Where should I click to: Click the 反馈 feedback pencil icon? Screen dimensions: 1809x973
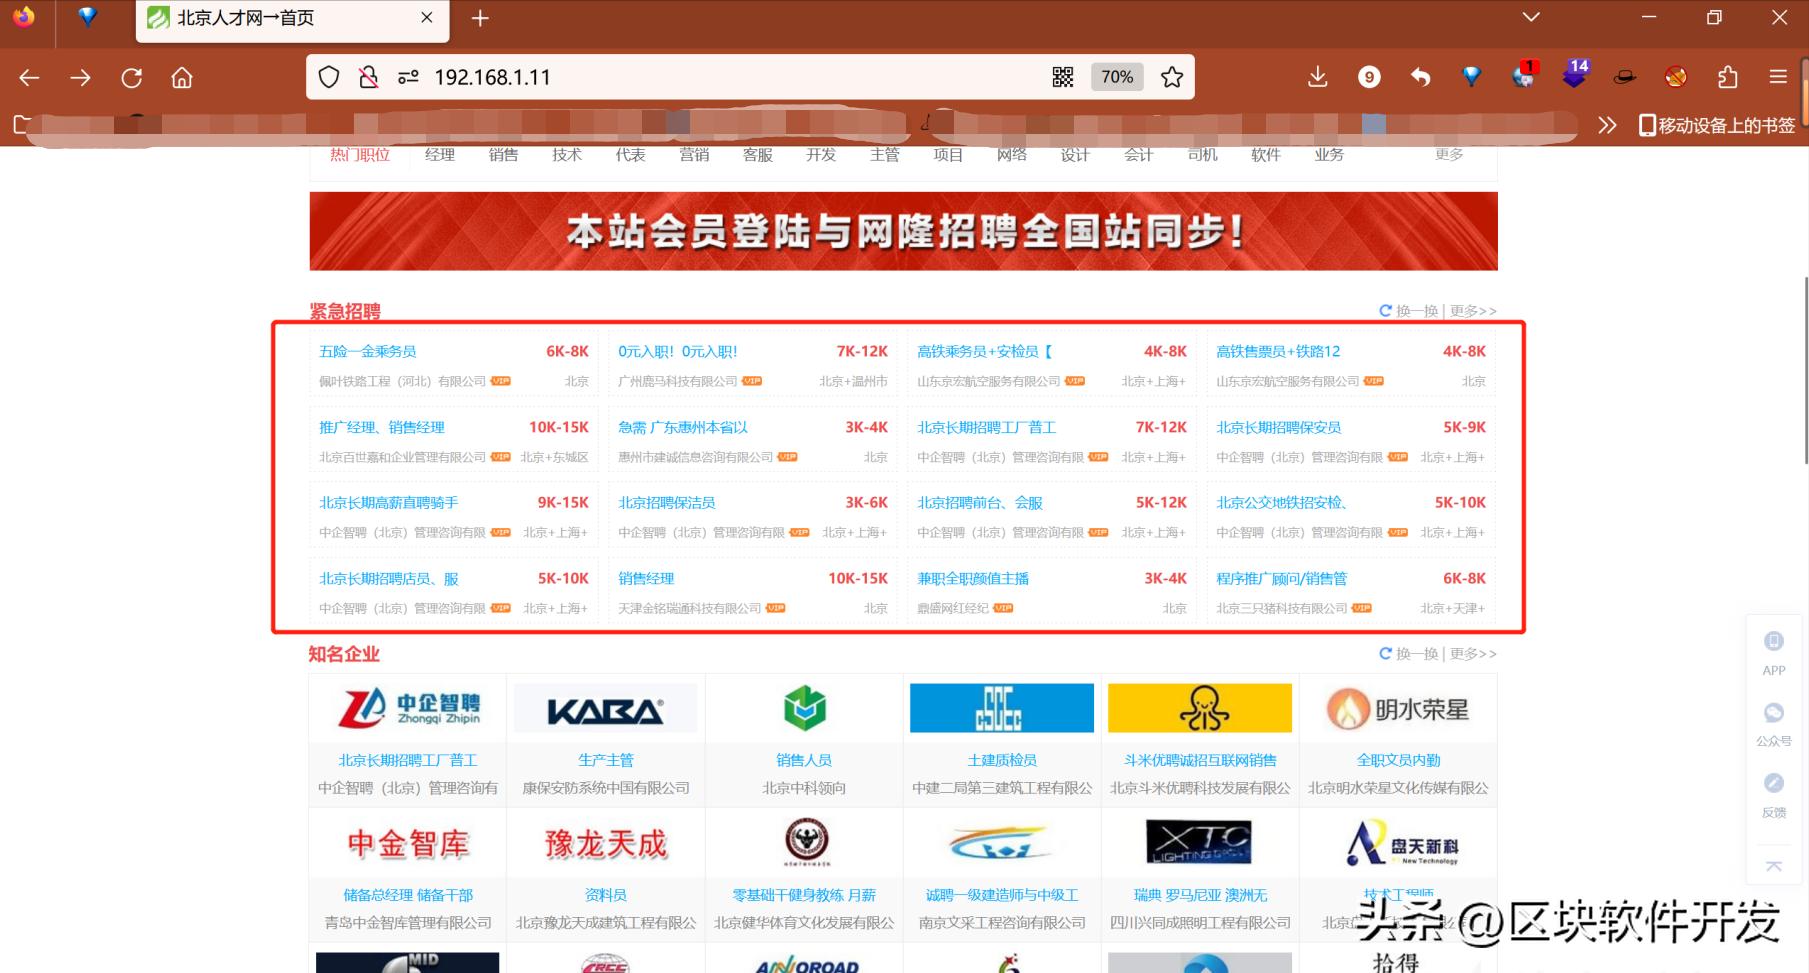pos(1773,783)
